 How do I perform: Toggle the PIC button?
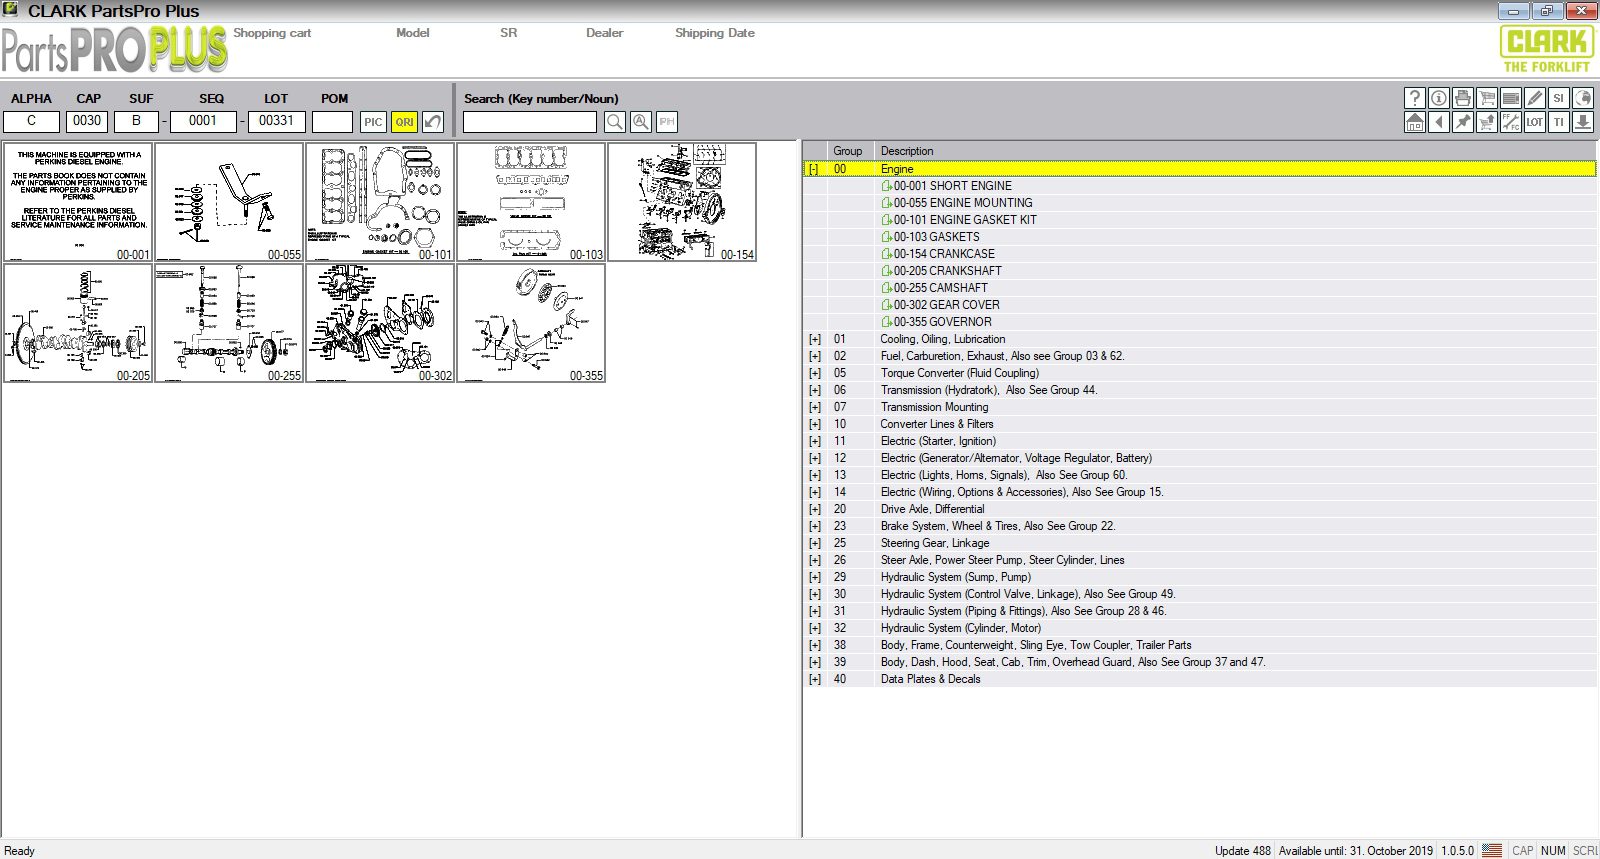(373, 122)
